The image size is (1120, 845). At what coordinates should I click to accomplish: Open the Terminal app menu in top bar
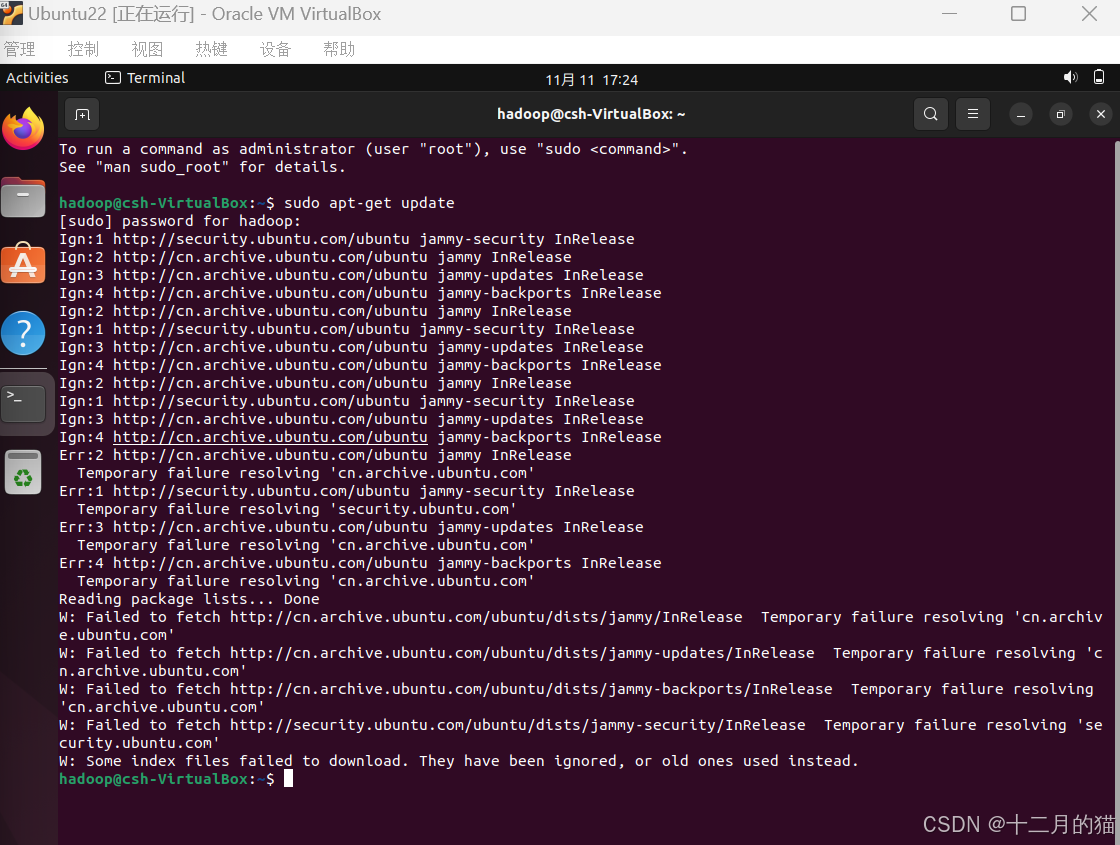(145, 78)
